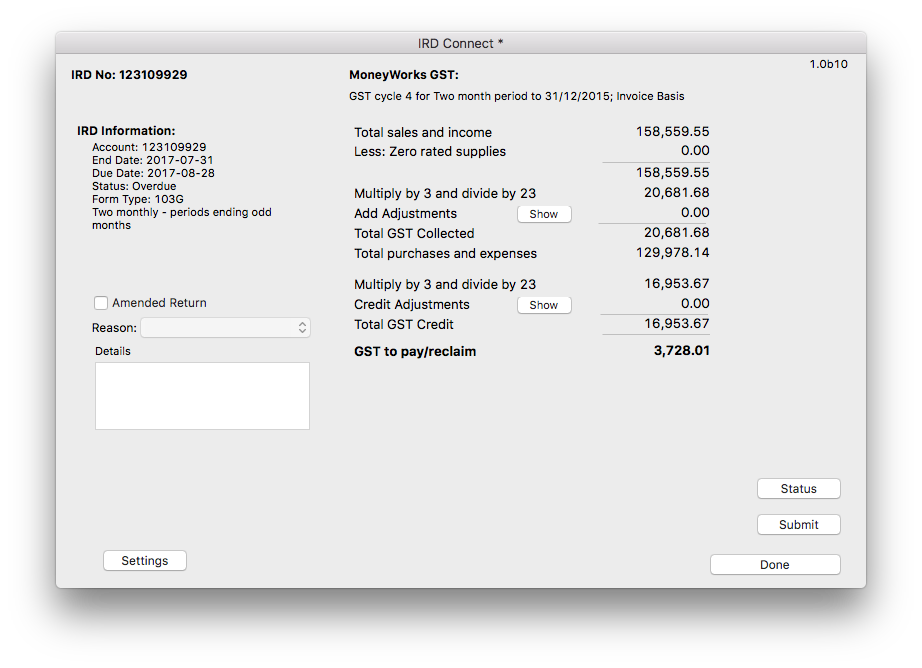Show the Add Adjustments breakdown
Image resolution: width=922 pixels, height=668 pixels.
[x=544, y=214]
